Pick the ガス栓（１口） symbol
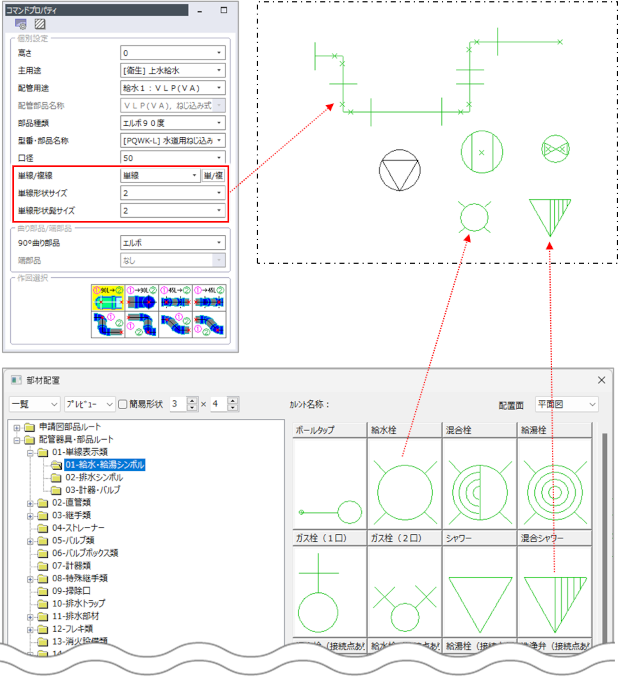This screenshot has width=618, height=687. [x=330, y=592]
